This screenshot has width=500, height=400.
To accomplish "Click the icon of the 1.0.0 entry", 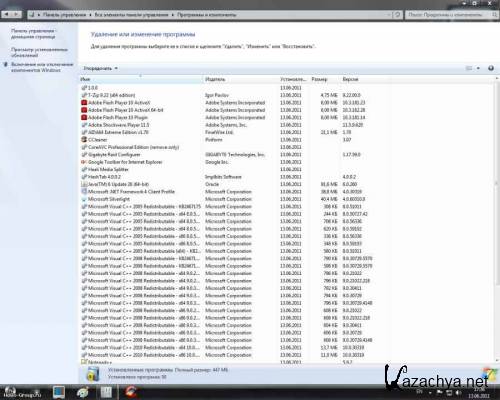I will pyautogui.click(x=84, y=88).
